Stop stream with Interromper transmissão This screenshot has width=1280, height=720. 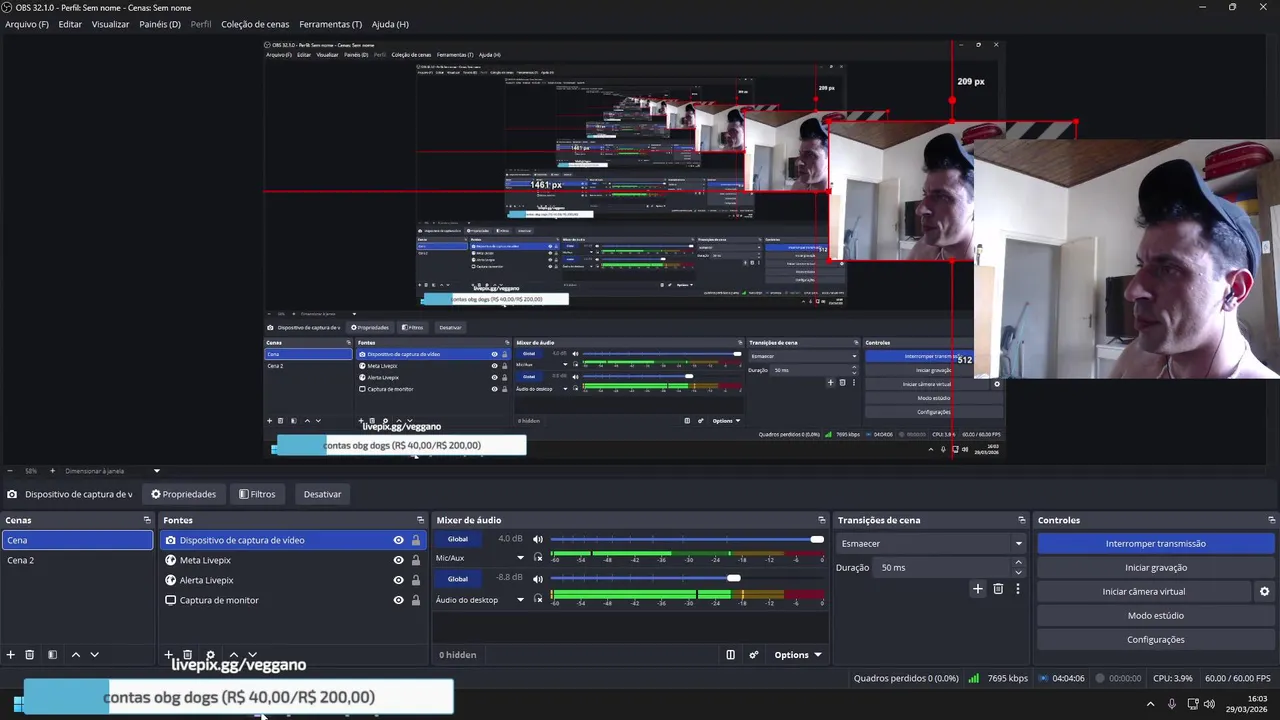1155,544
